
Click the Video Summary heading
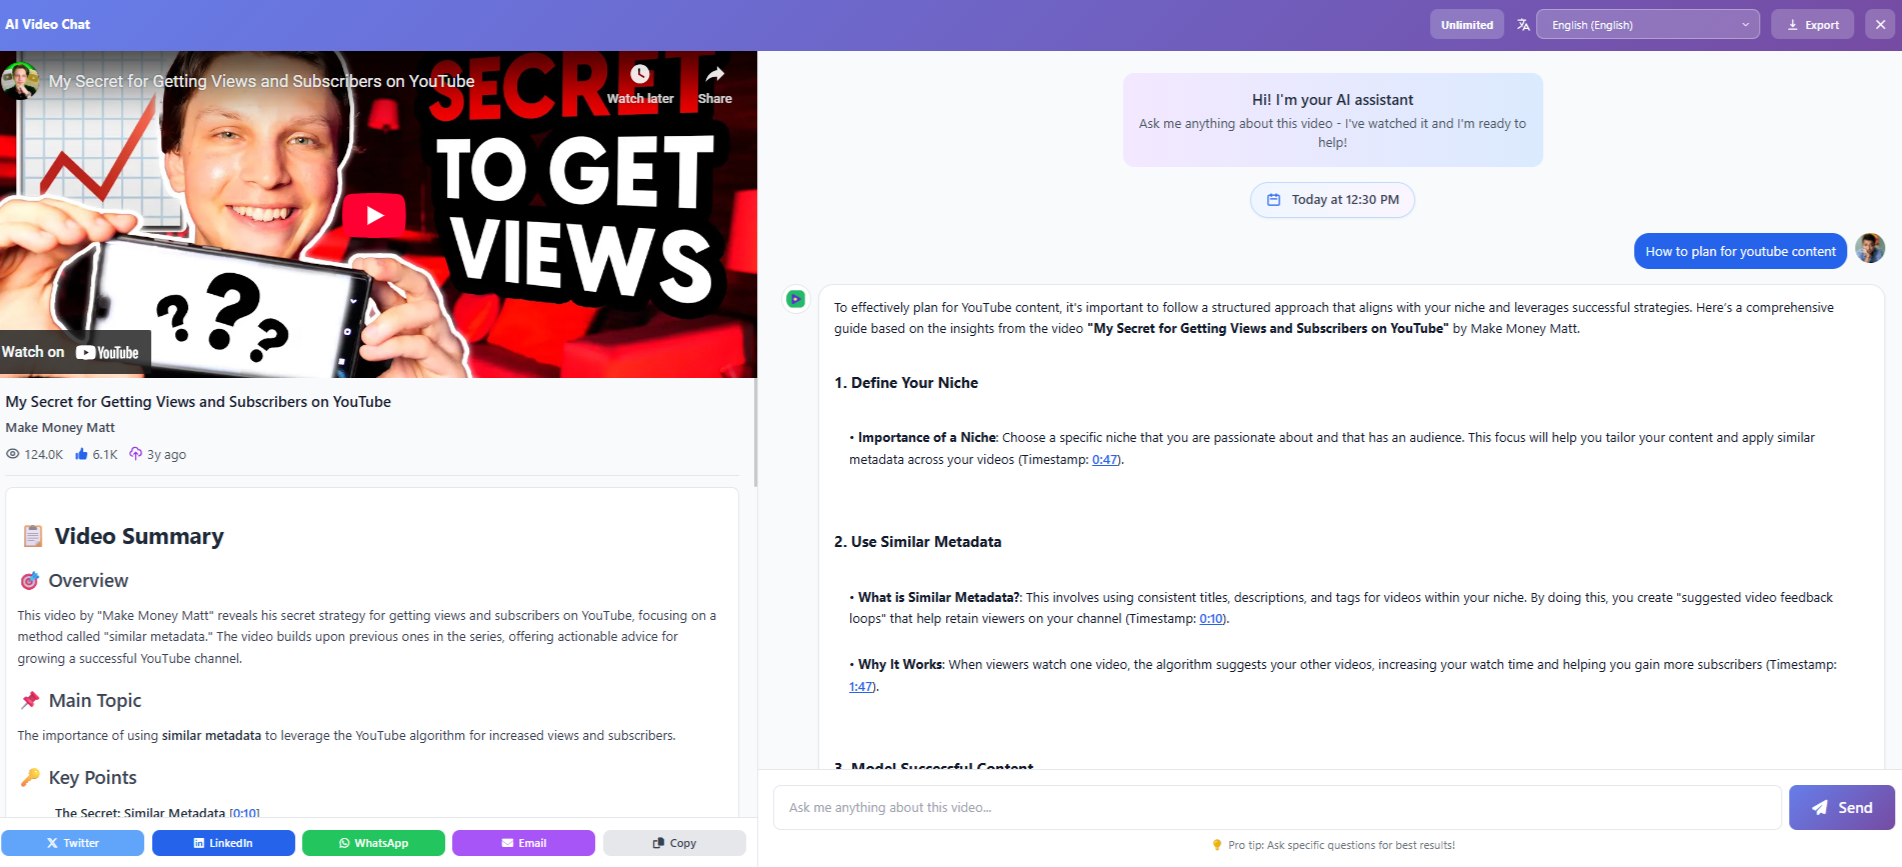[139, 536]
